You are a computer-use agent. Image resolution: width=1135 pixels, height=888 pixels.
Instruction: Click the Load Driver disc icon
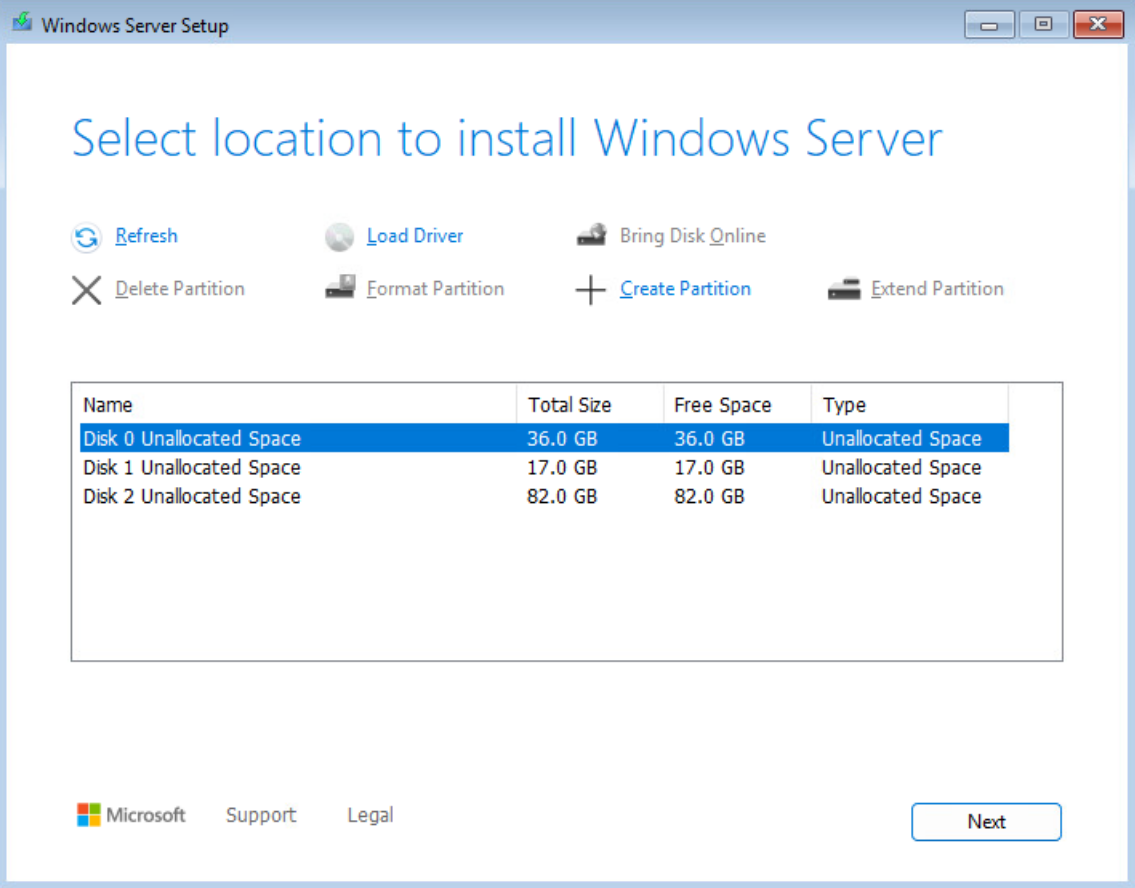(339, 237)
